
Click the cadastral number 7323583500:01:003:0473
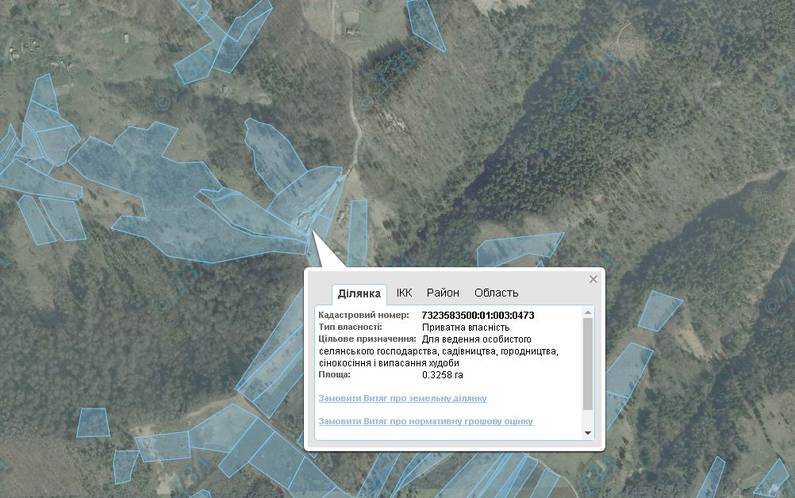[478, 315]
